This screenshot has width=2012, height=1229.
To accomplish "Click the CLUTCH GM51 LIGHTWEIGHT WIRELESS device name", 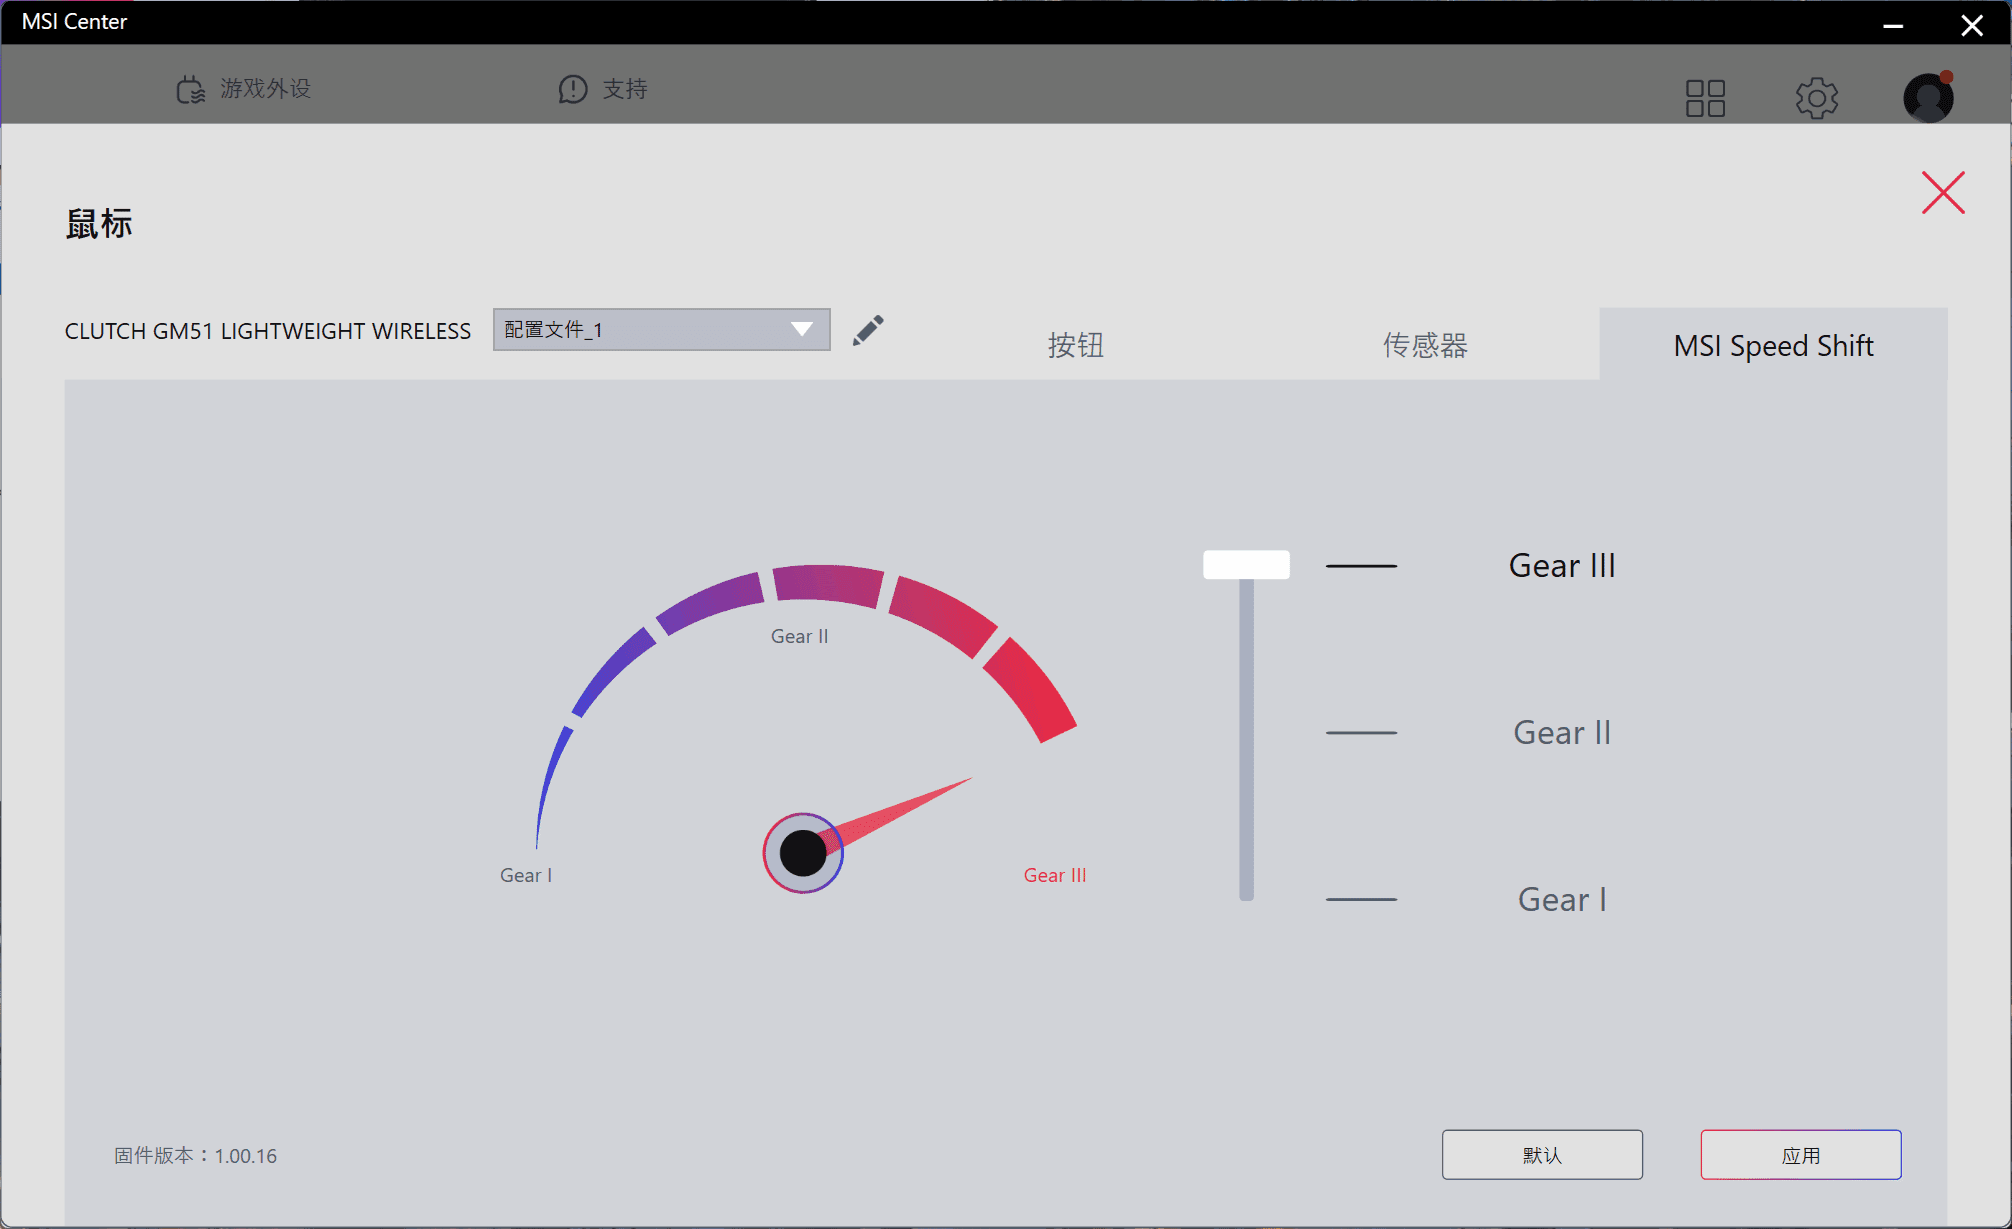I will tap(268, 331).
